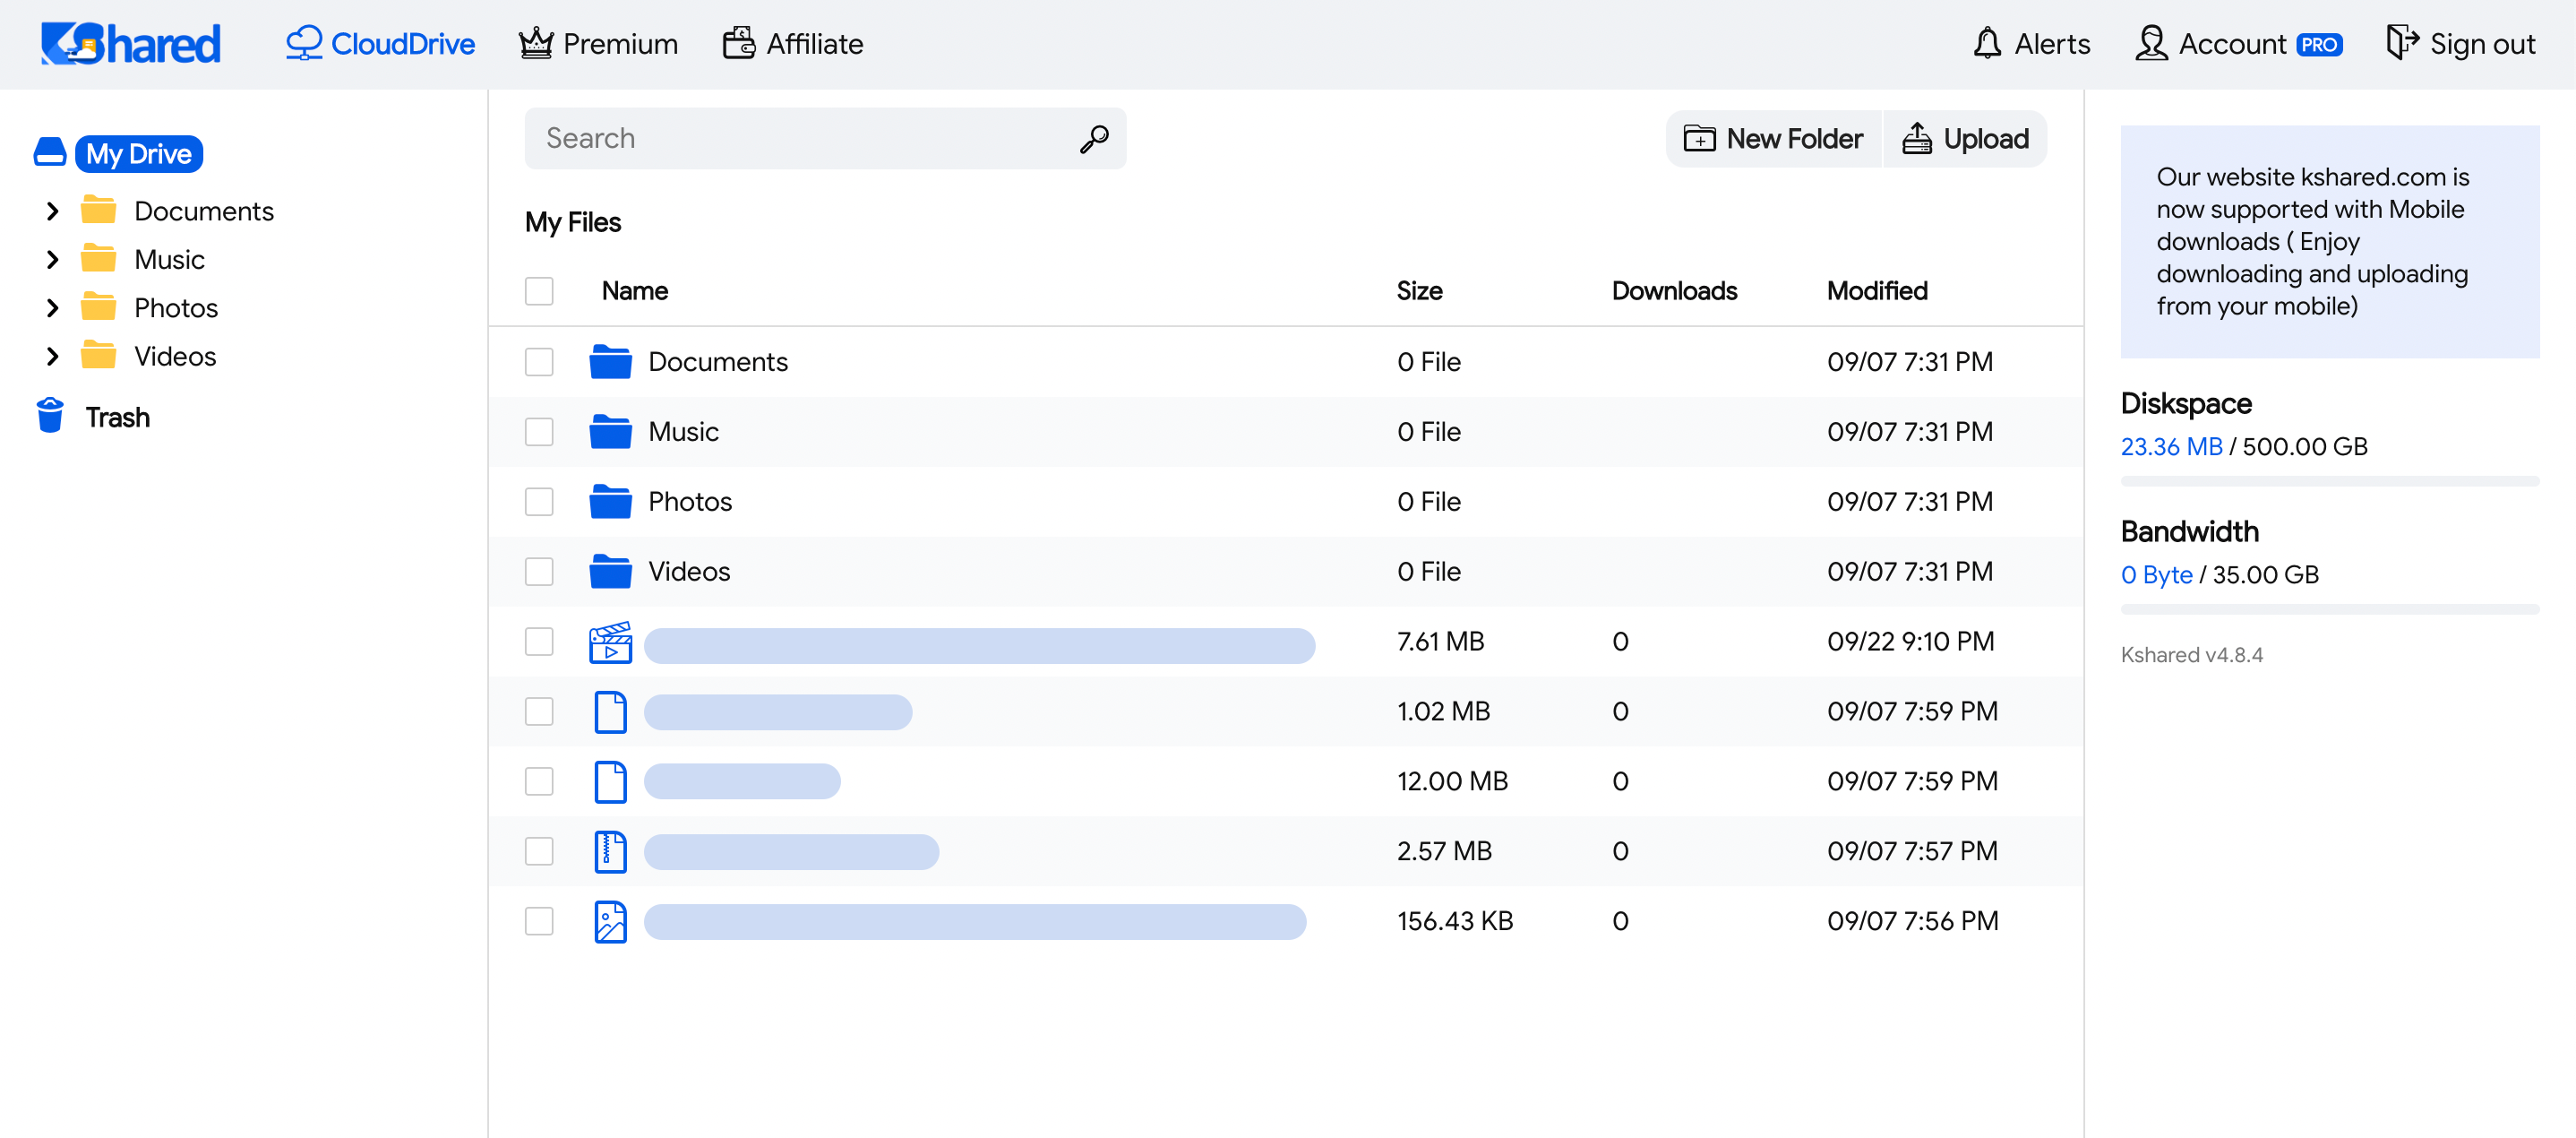Sort by the Modified column header
2576x1138 pixels.
pos(1877,291)
